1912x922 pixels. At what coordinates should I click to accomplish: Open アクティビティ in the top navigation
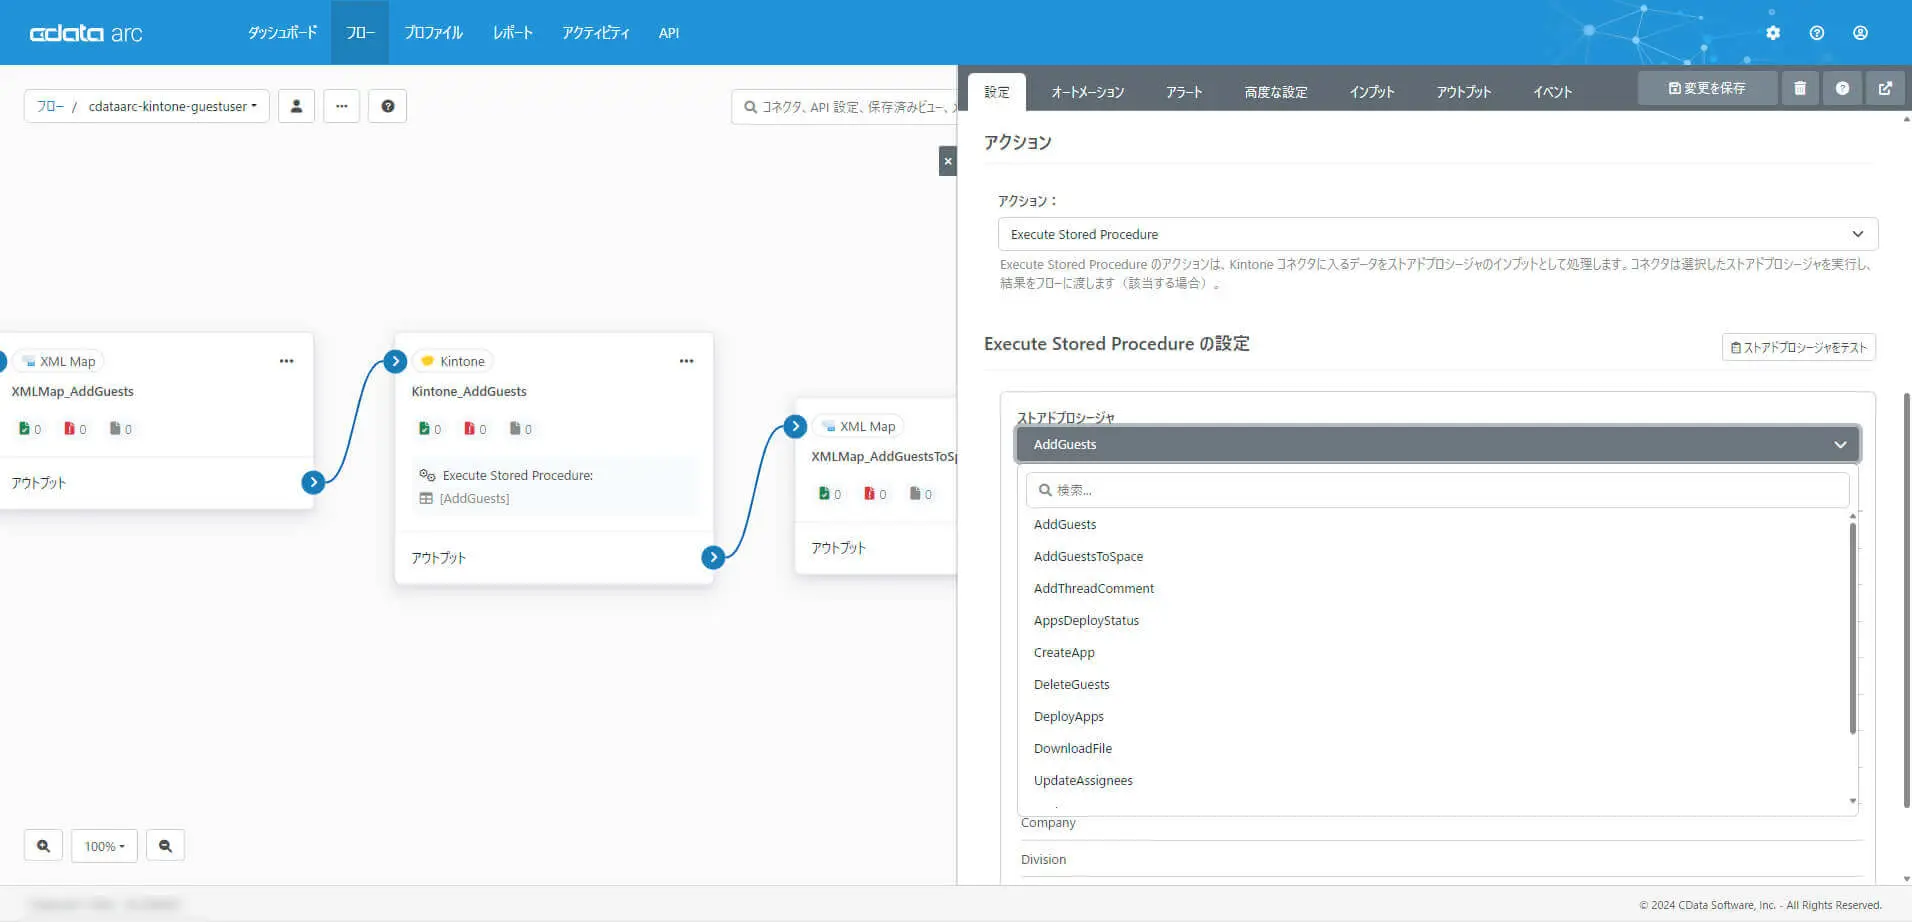coord(596,33)
